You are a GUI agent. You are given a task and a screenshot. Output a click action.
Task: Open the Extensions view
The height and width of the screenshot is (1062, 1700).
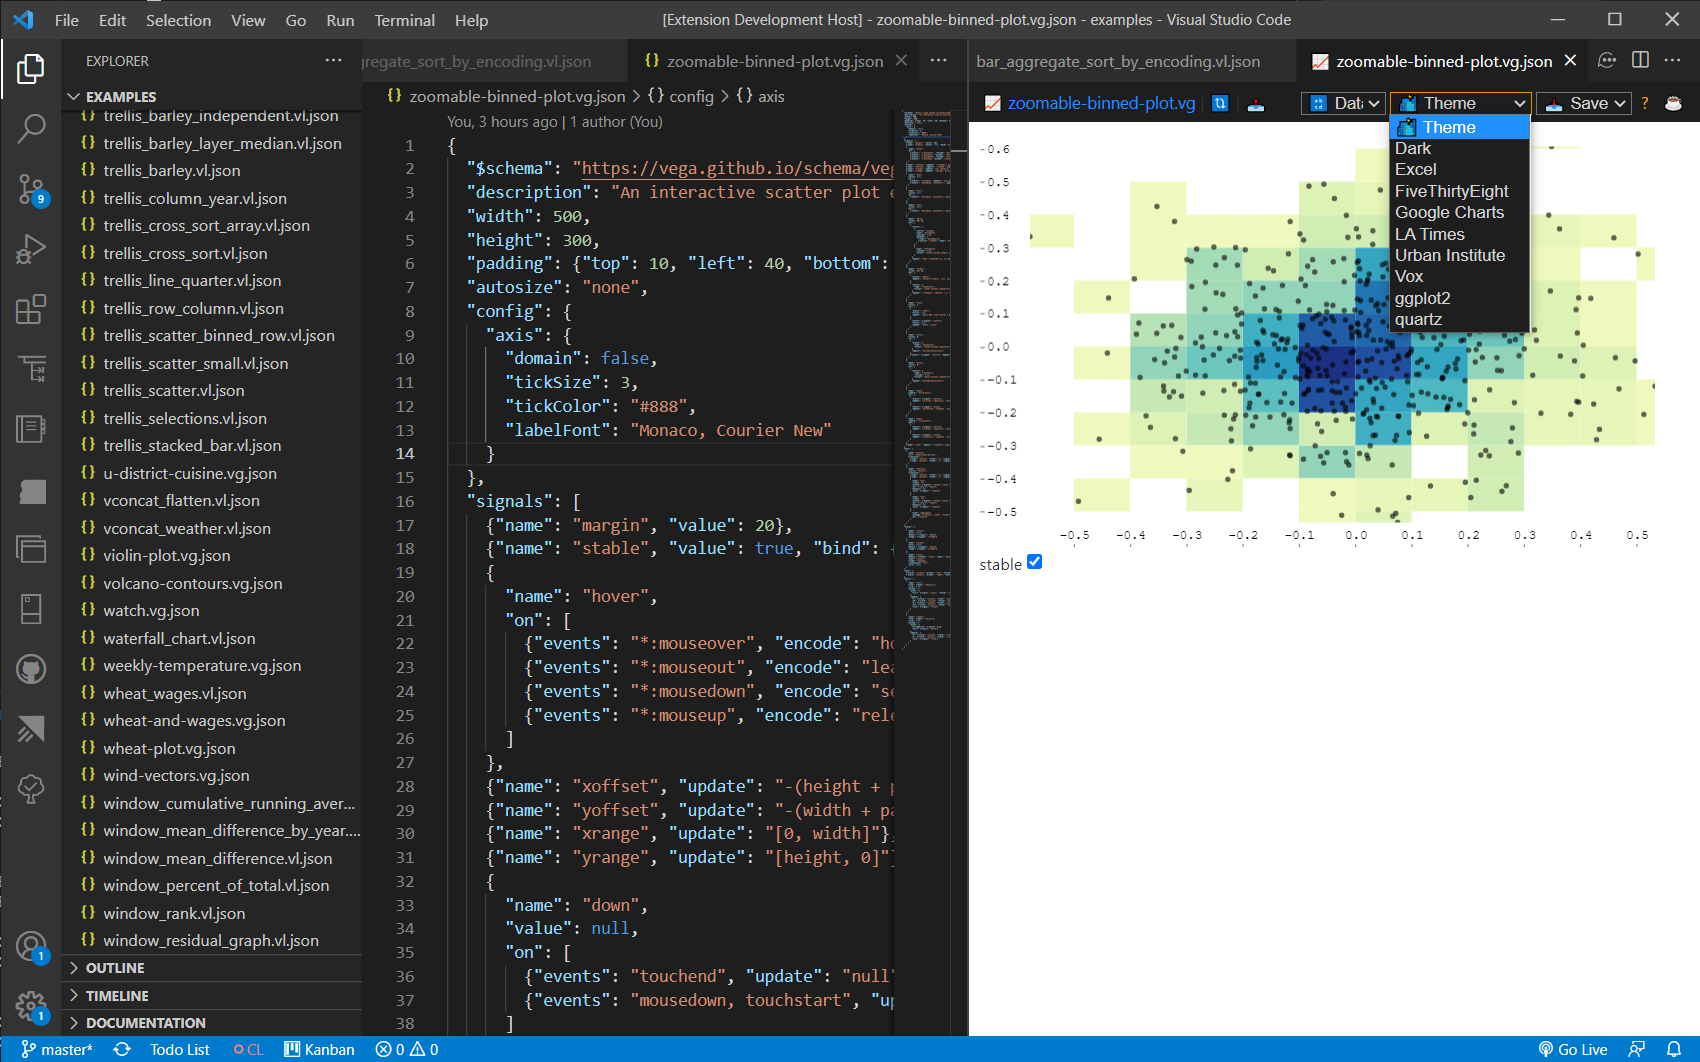(30, 309)
